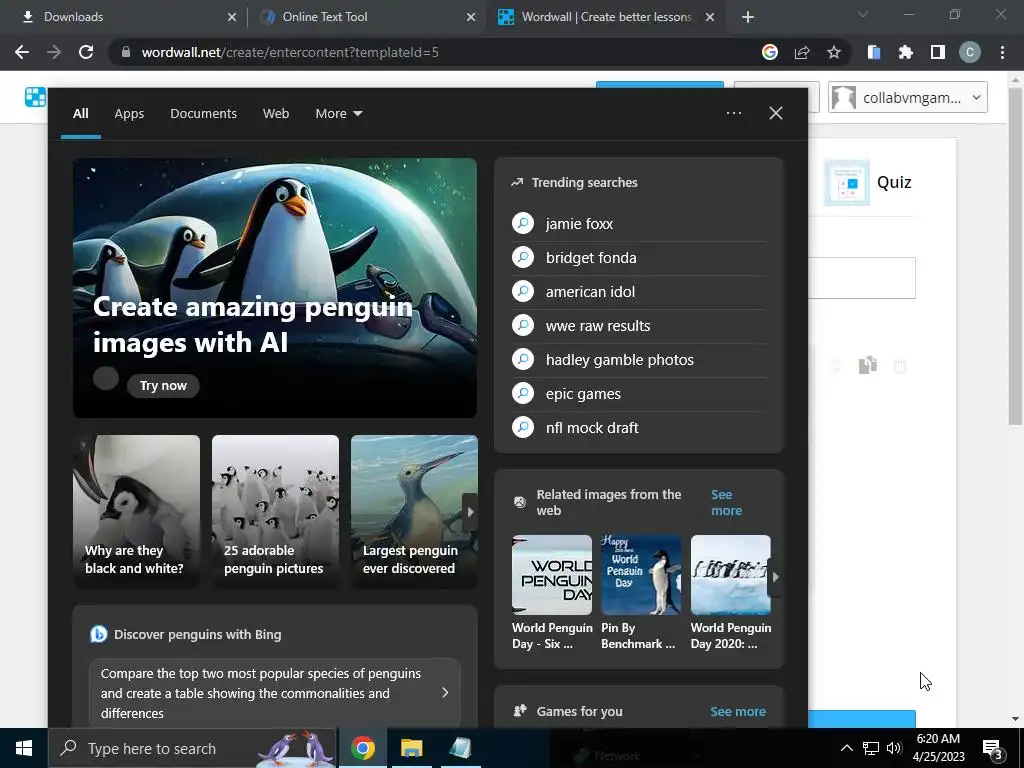Show hidden system tray icons

[x=846, y=748]
